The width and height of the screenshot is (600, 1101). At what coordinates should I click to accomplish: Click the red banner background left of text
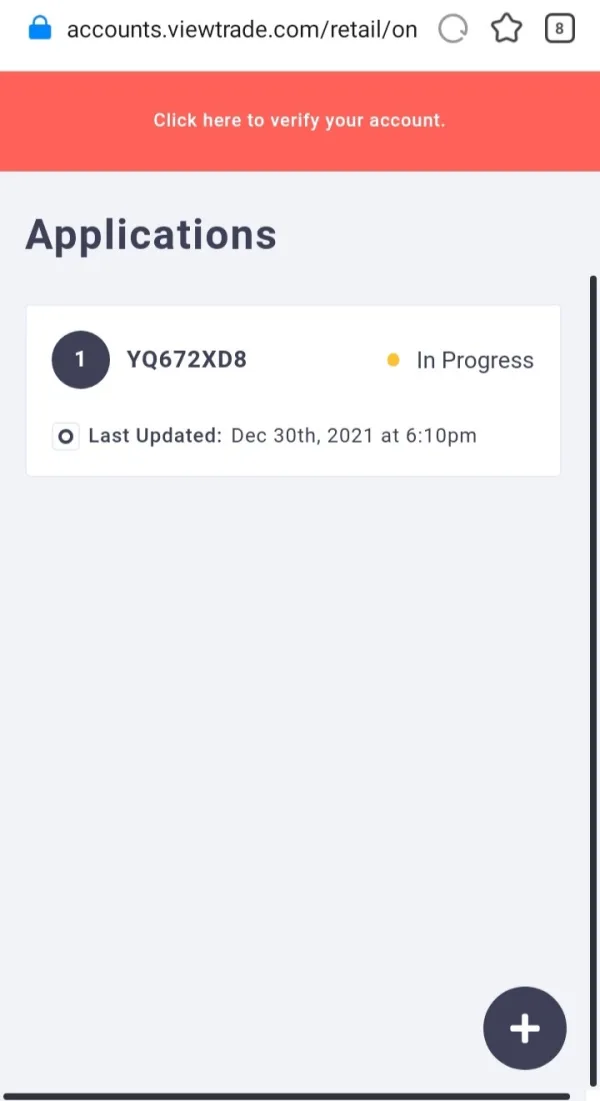click(70, 120)
